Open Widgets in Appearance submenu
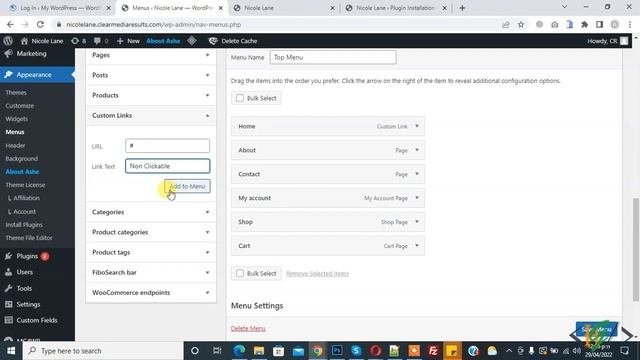The height and width of the screenshot is (360, 640). [17, 119]
